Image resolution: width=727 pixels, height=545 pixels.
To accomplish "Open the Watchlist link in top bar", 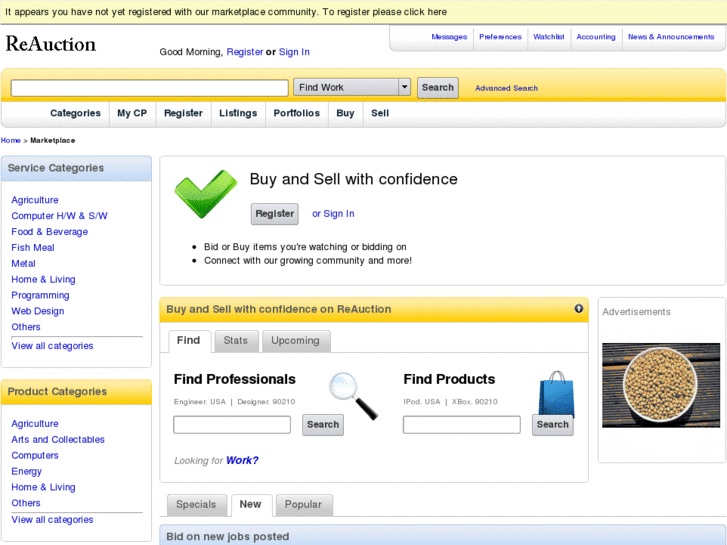I will pyautogui.click(x=548, y=37).
